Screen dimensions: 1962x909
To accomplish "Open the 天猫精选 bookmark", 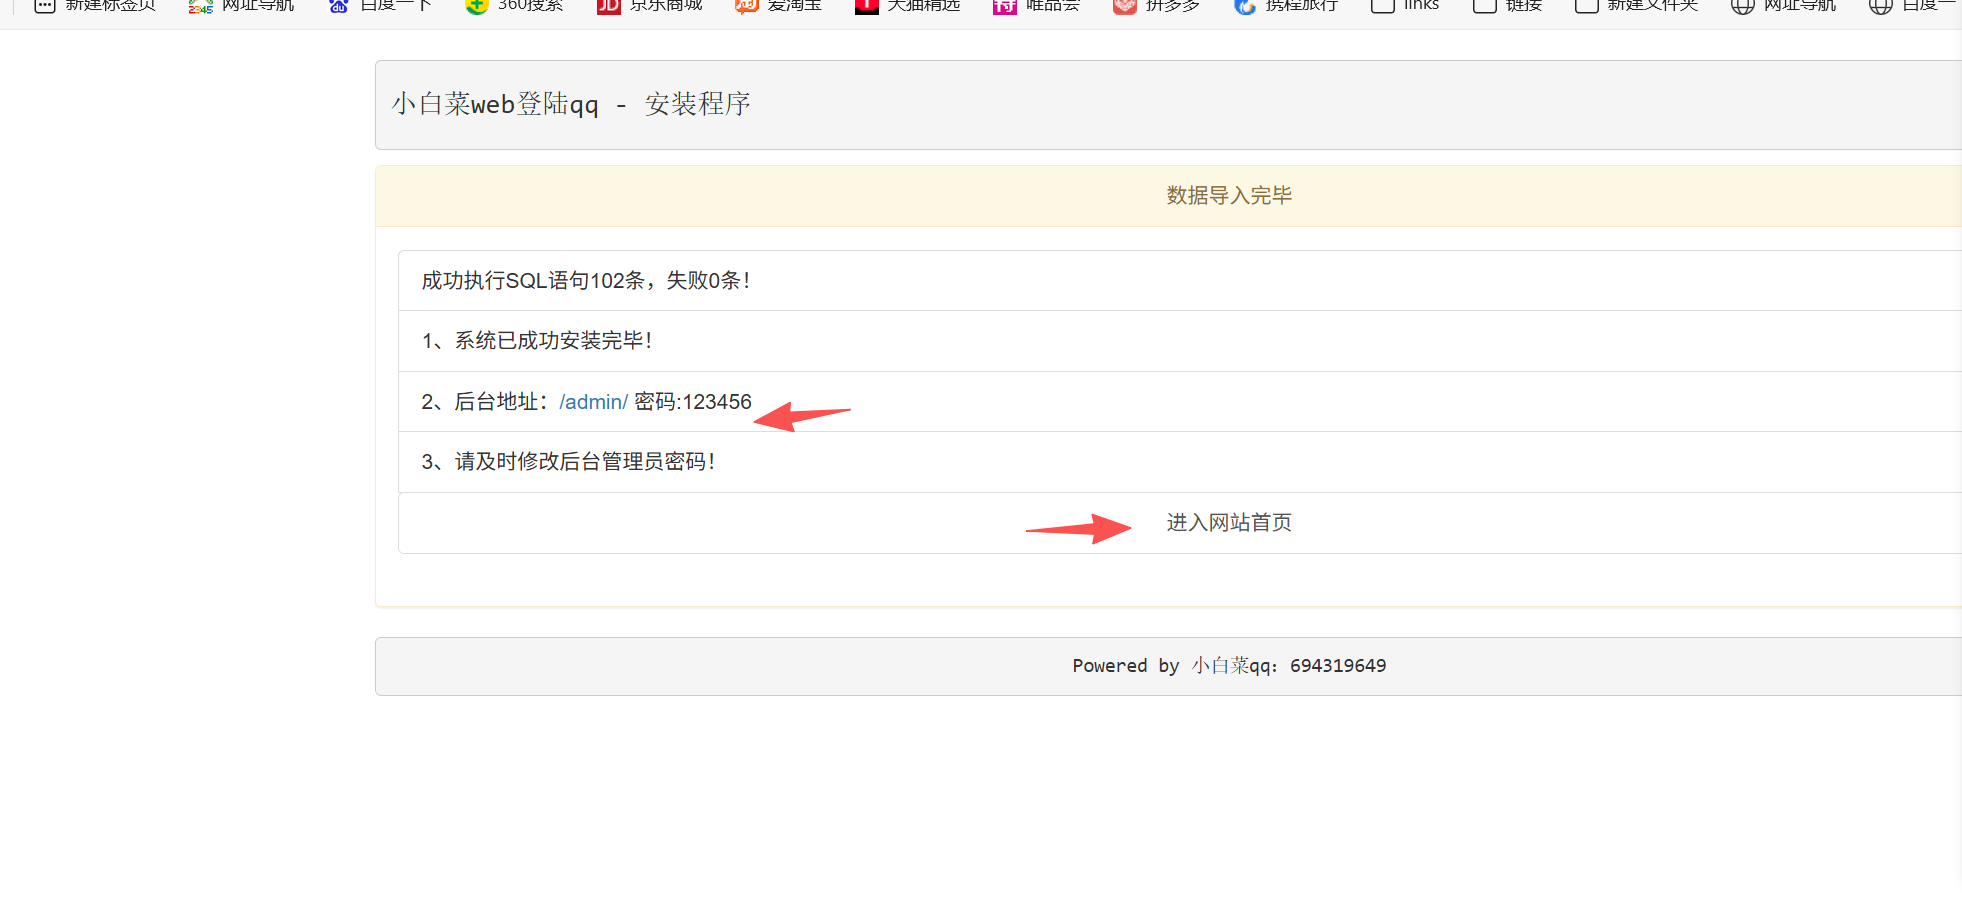I will click(907, 6).
